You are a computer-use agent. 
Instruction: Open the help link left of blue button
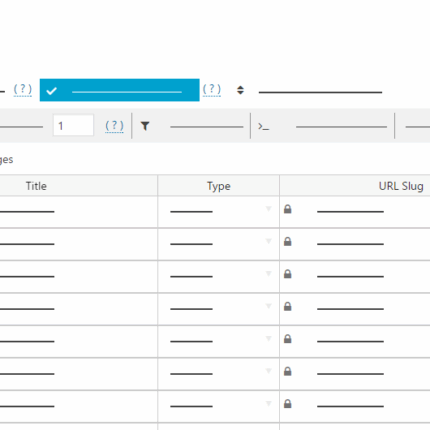[x=23, y=90]
